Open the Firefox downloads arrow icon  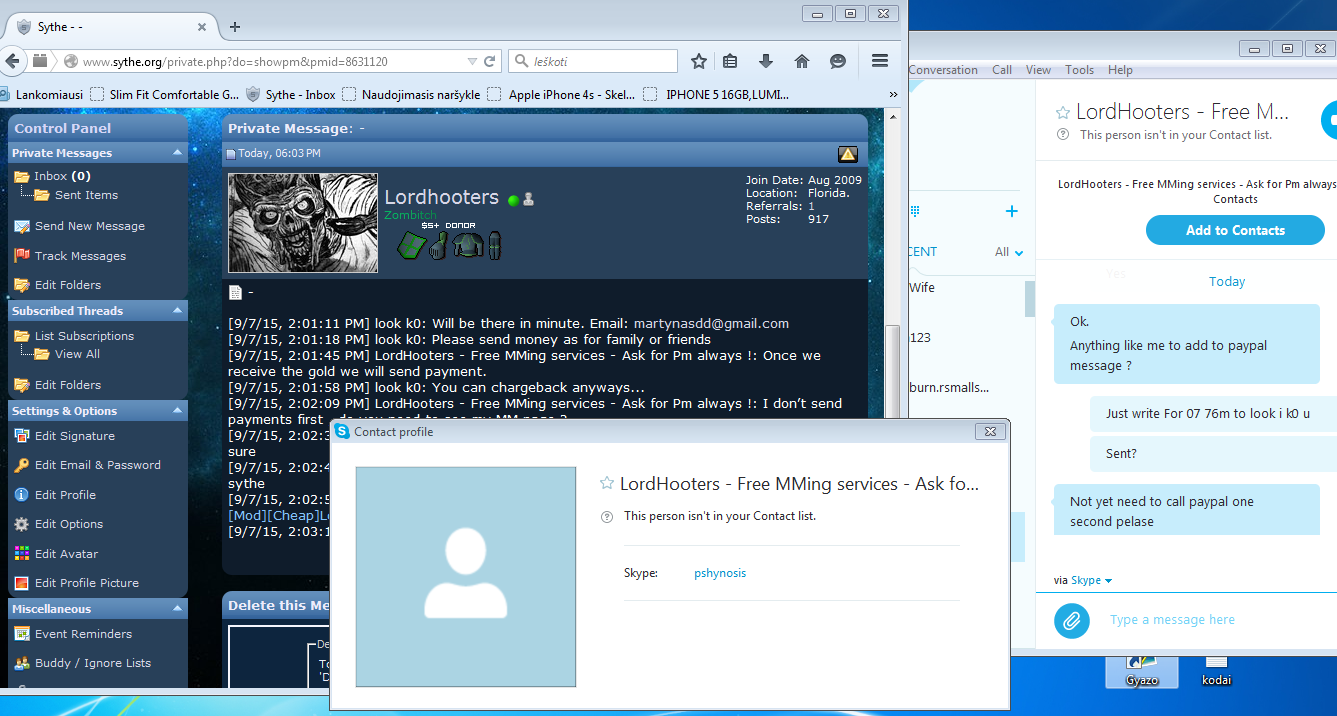(x=766, y=61)
